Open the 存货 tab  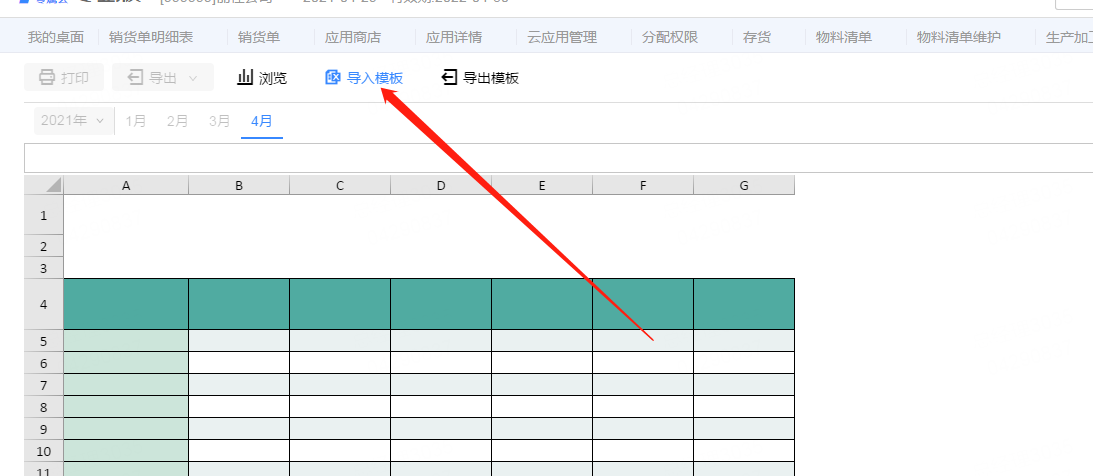coord(757,37)
